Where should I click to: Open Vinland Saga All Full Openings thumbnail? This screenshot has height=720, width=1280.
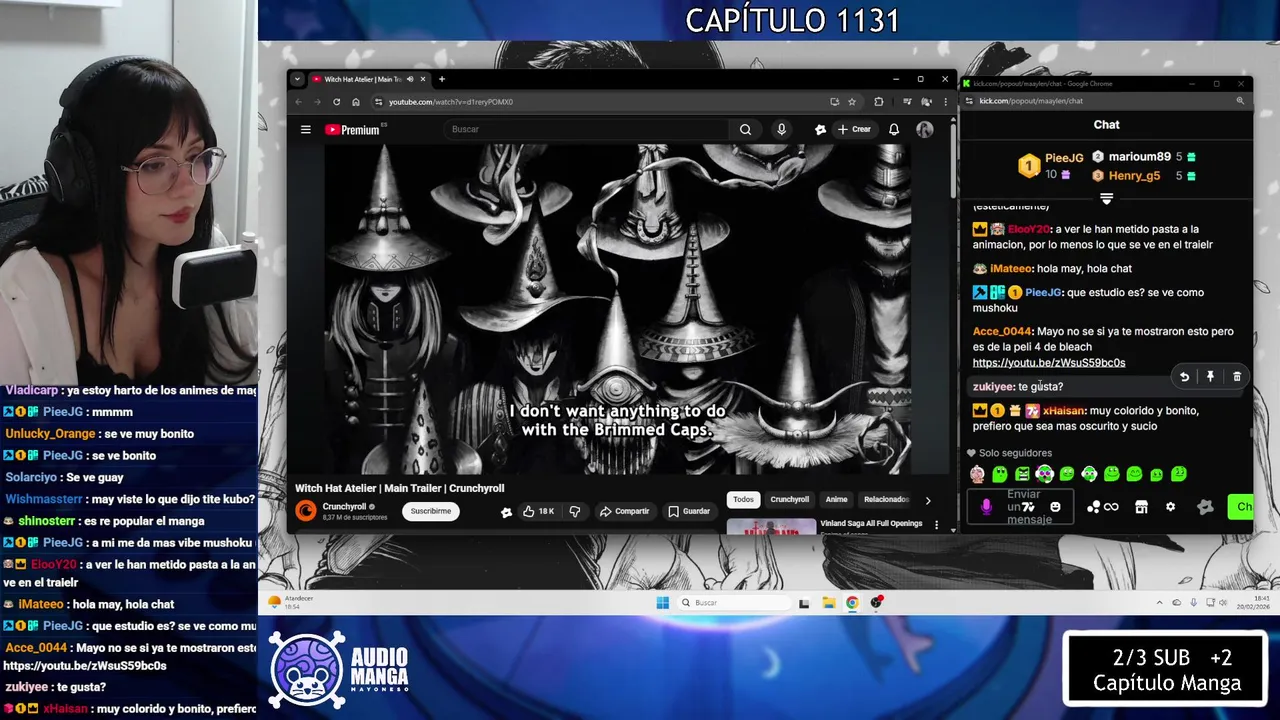point(771,526)
